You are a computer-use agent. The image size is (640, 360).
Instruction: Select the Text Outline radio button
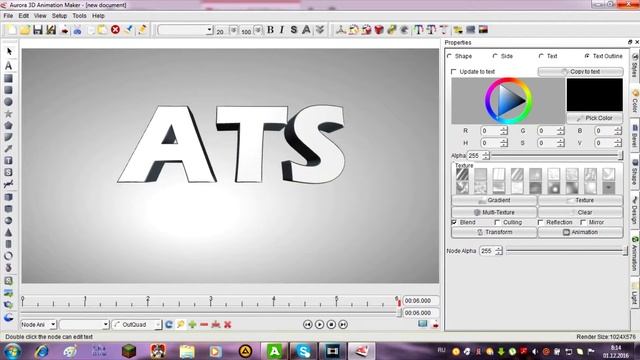pos(587,56)
